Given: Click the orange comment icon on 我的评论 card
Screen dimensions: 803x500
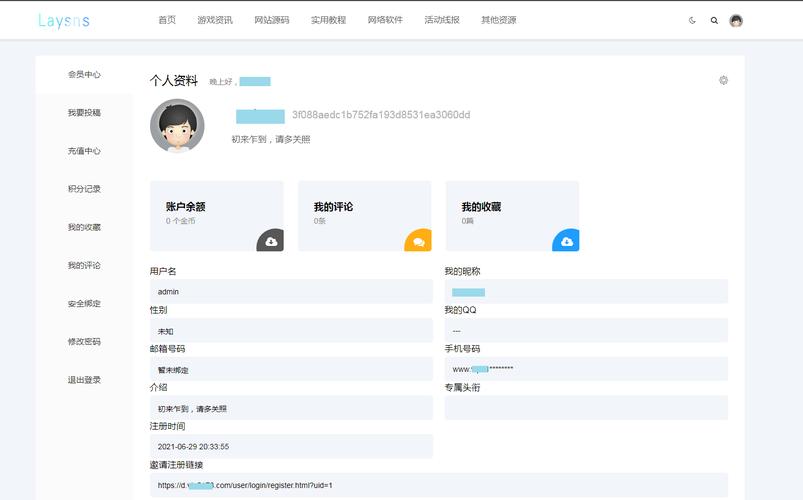Looking at the screenshot, I should tap(418, 241).
